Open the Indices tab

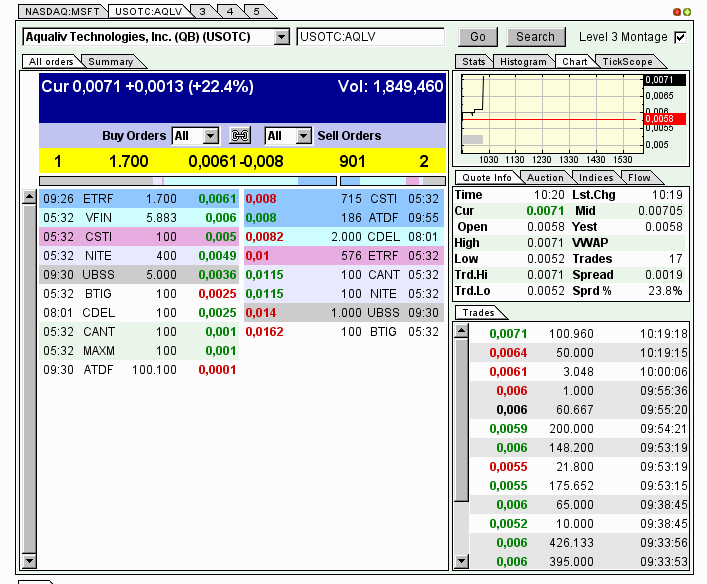click(x=596, y=178)
